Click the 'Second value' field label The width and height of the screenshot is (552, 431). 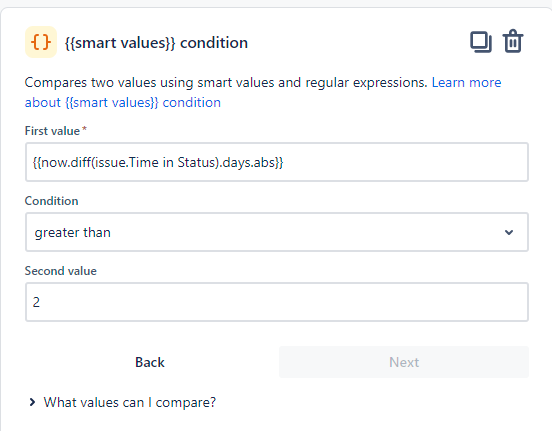click(61, 271)
